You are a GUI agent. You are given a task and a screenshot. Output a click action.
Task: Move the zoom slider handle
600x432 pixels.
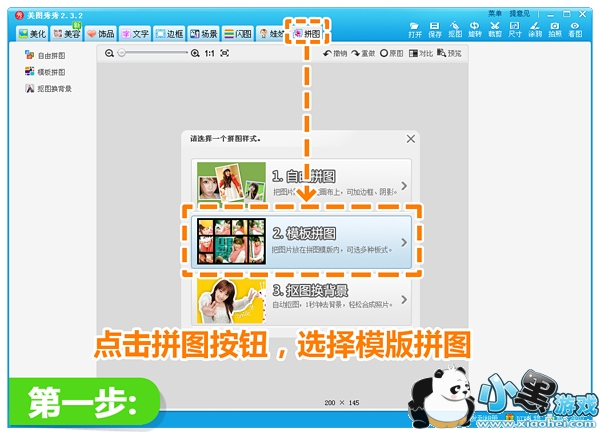click(122, 53)
